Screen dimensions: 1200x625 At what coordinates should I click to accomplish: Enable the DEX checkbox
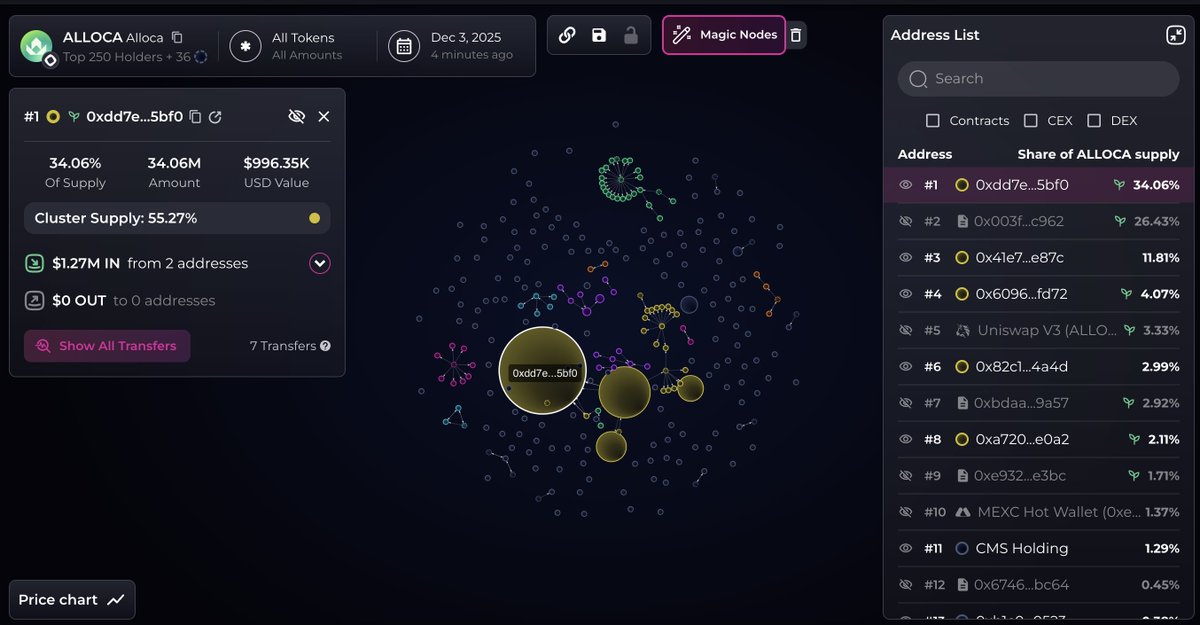coord(1094,120)
